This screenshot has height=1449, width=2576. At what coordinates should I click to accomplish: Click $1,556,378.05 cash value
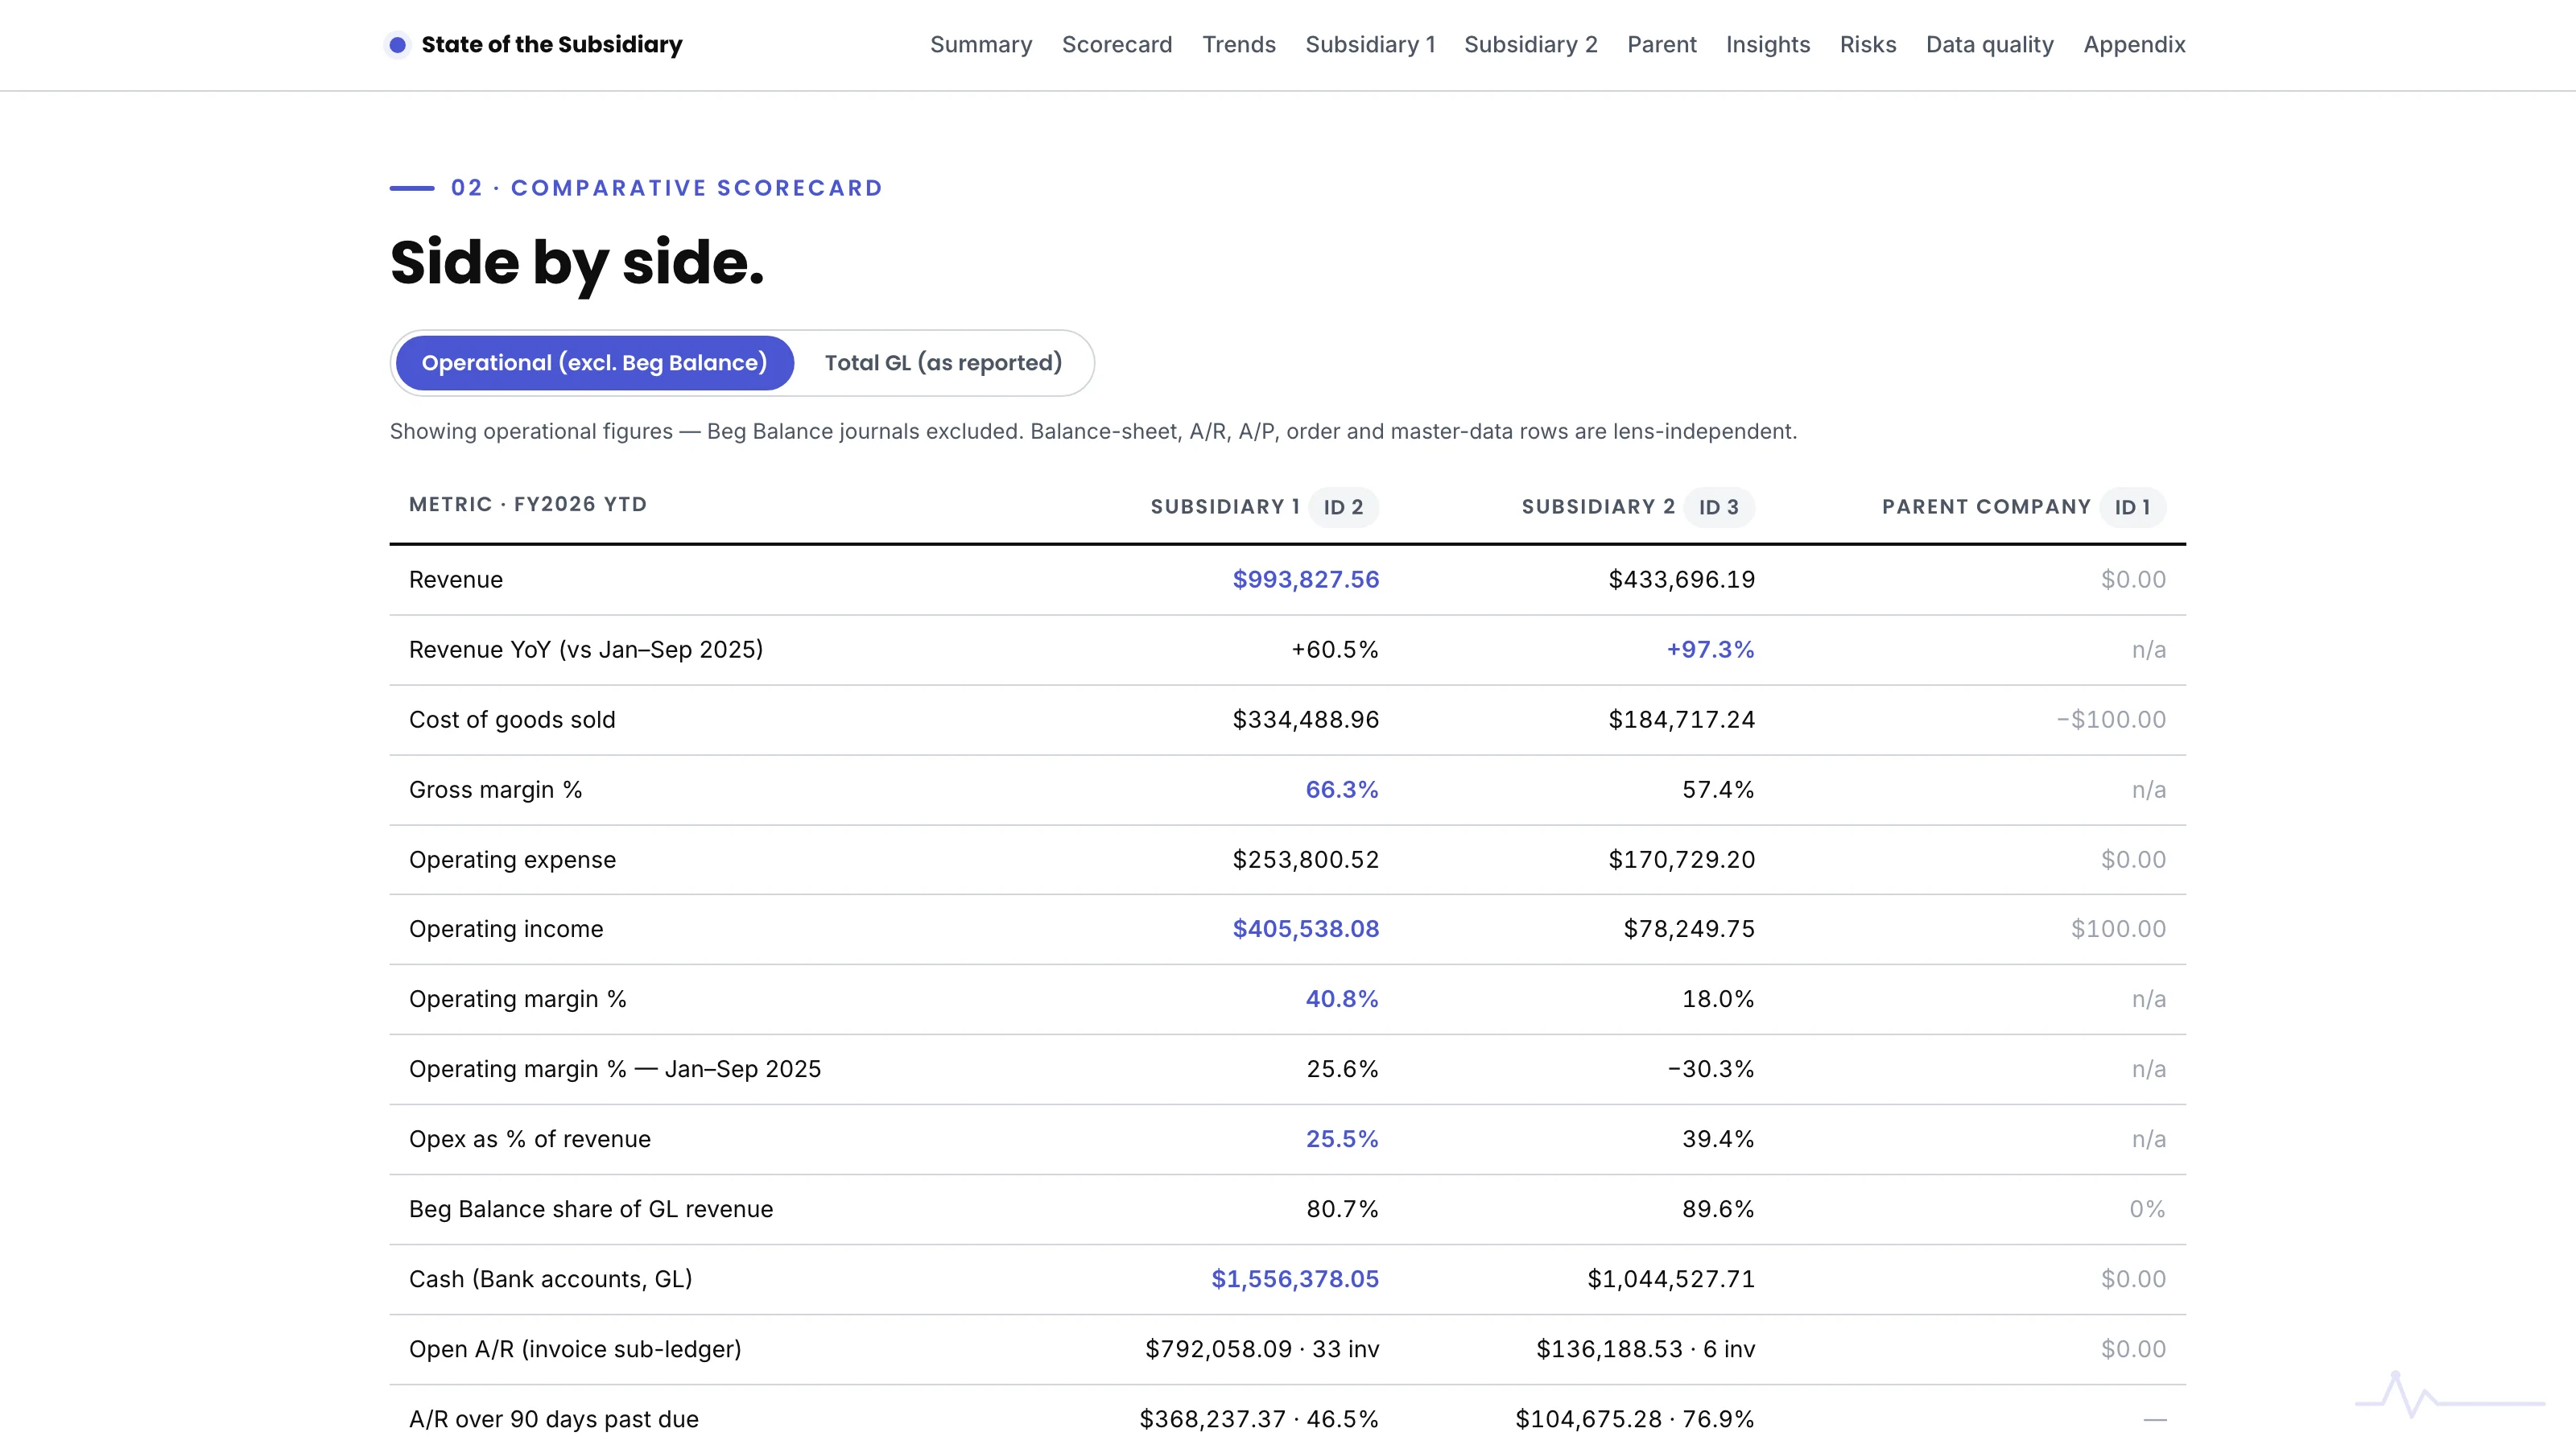[1294, 1279]
